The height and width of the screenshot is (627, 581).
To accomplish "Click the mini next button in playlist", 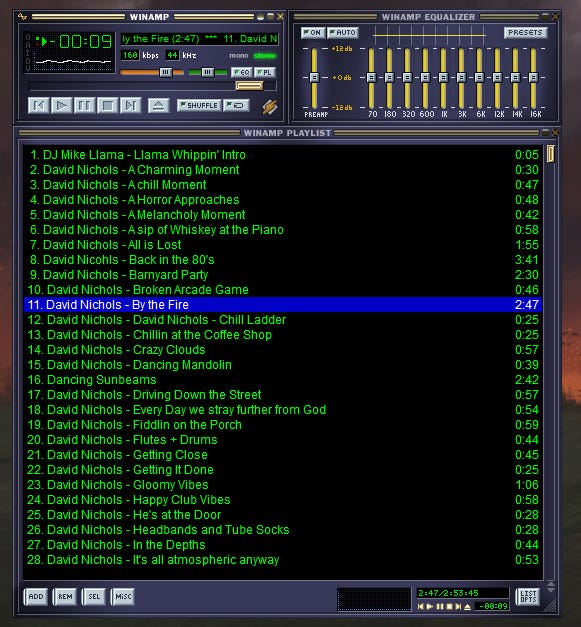I will pos(458,607).
